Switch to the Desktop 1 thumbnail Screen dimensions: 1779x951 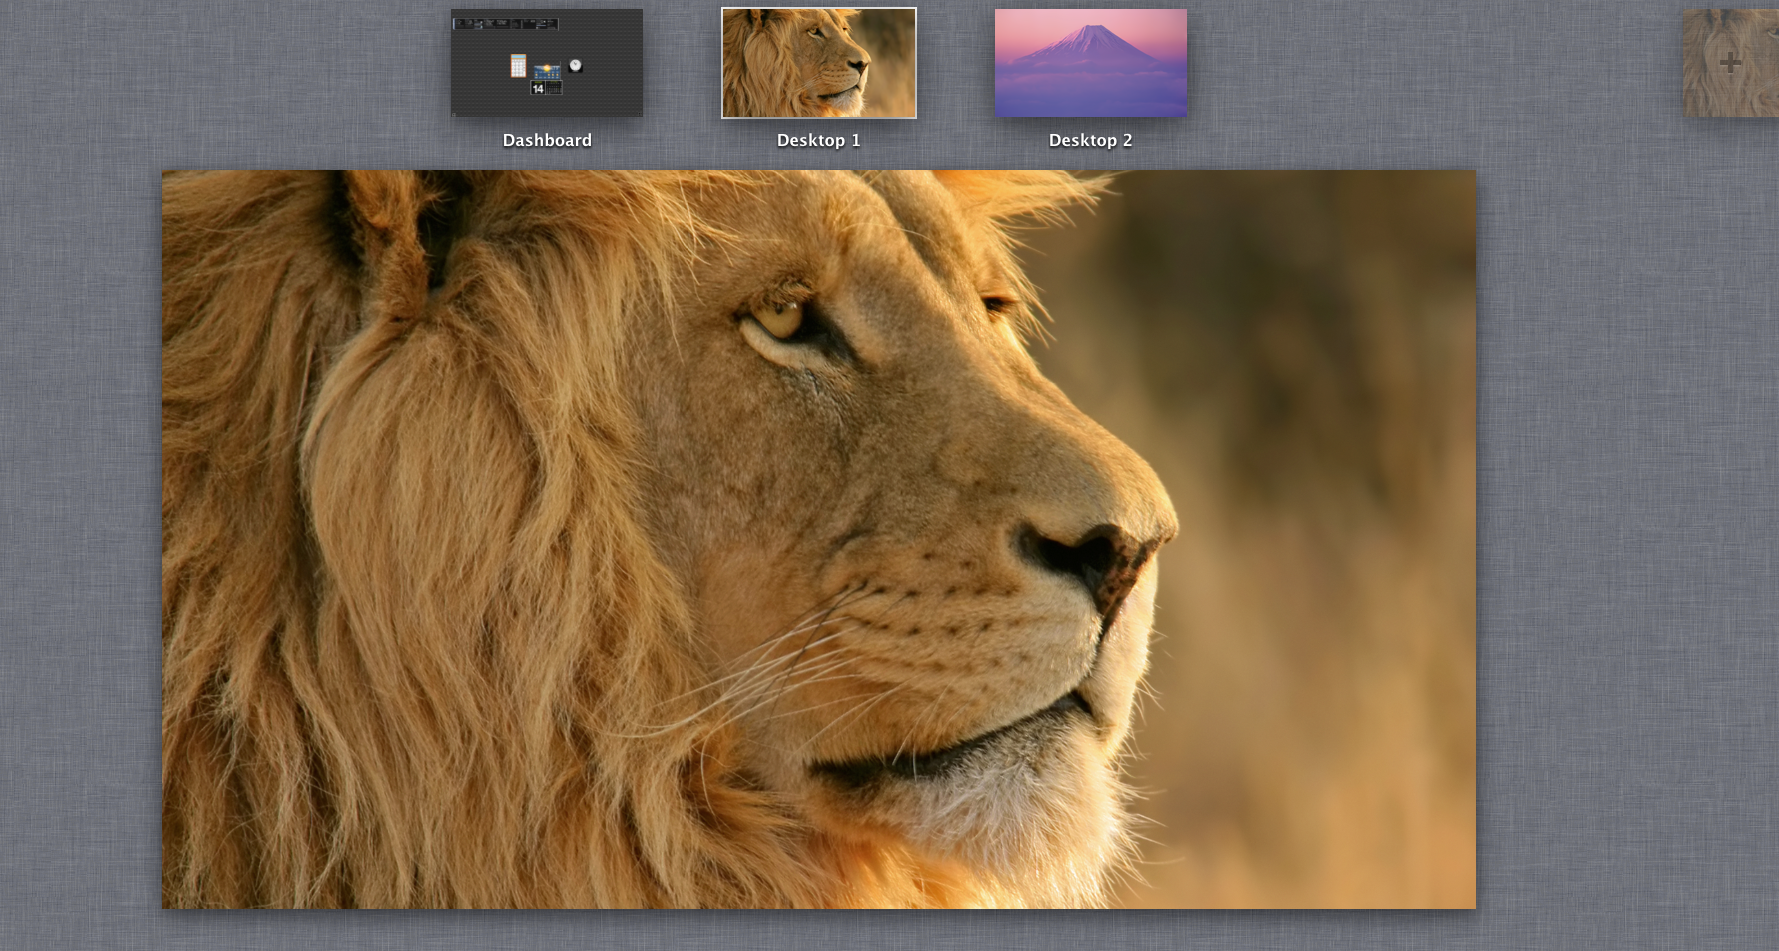pyautogui.click(x=819, y=63)
